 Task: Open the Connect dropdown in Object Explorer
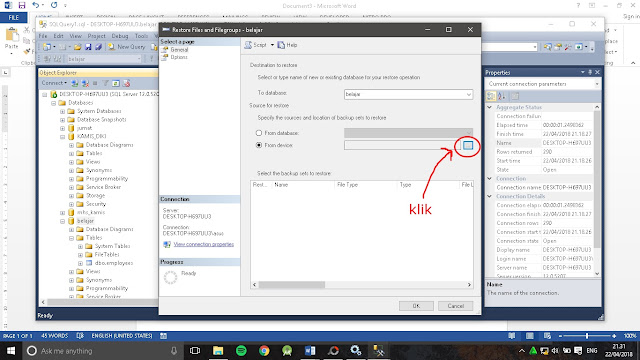pyautogui.click(x=54, y=83)
